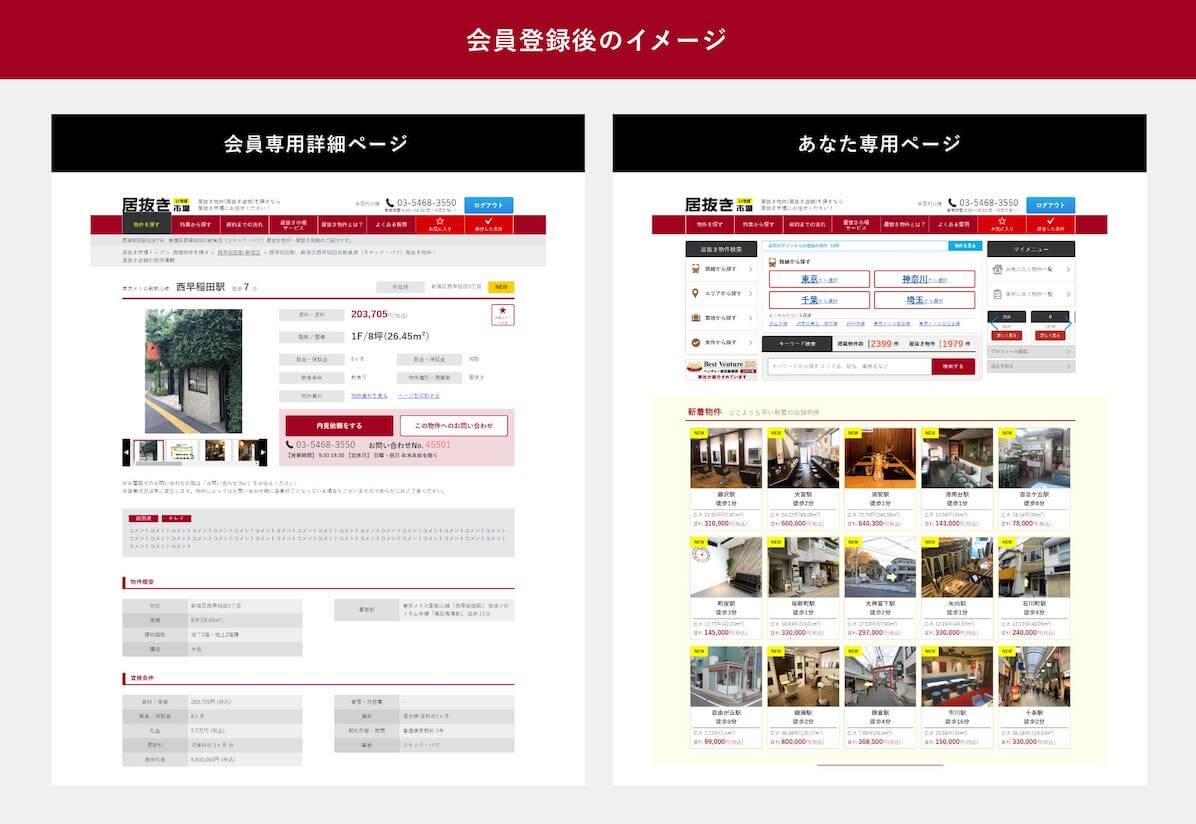Viewport: 1196px width, 824px height.
Task: Click the house icon in My Menu
Action: coord(997,269)
